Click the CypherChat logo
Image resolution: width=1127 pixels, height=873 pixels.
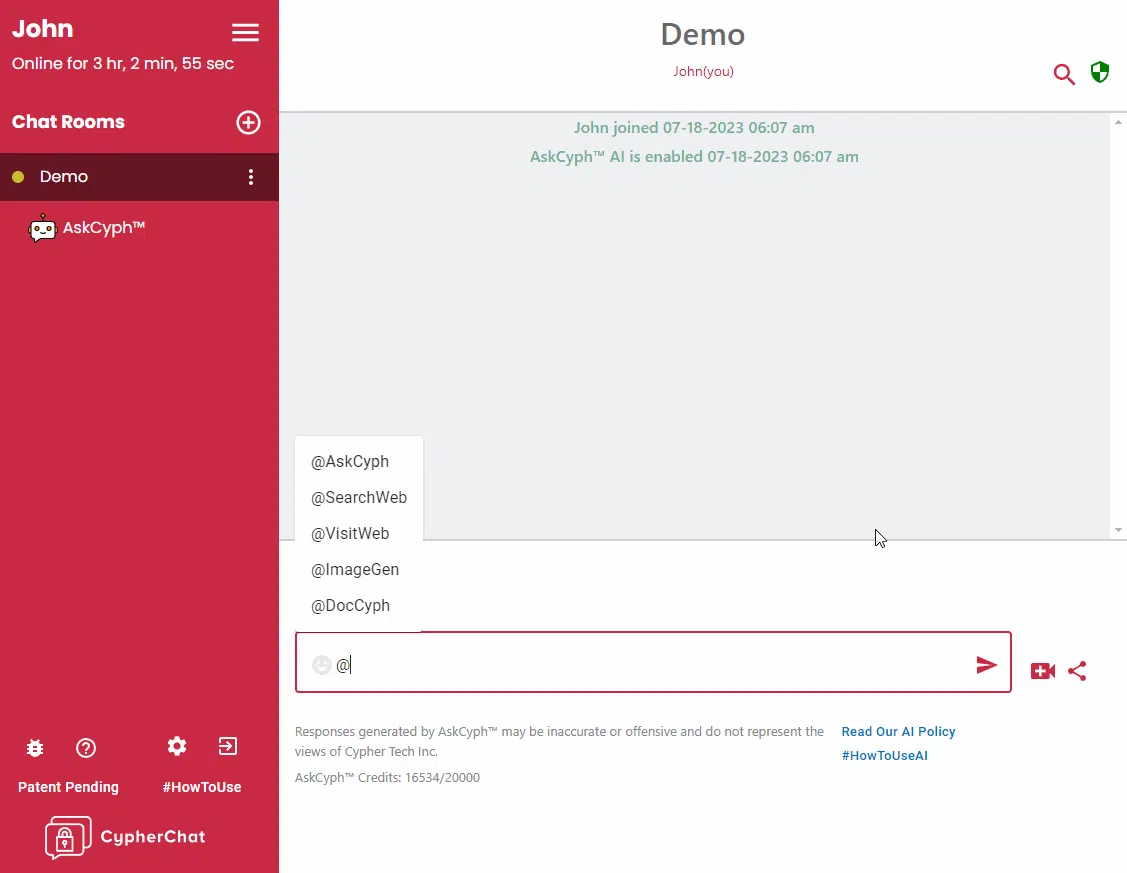pyautogui.click(x=125, y=837)
